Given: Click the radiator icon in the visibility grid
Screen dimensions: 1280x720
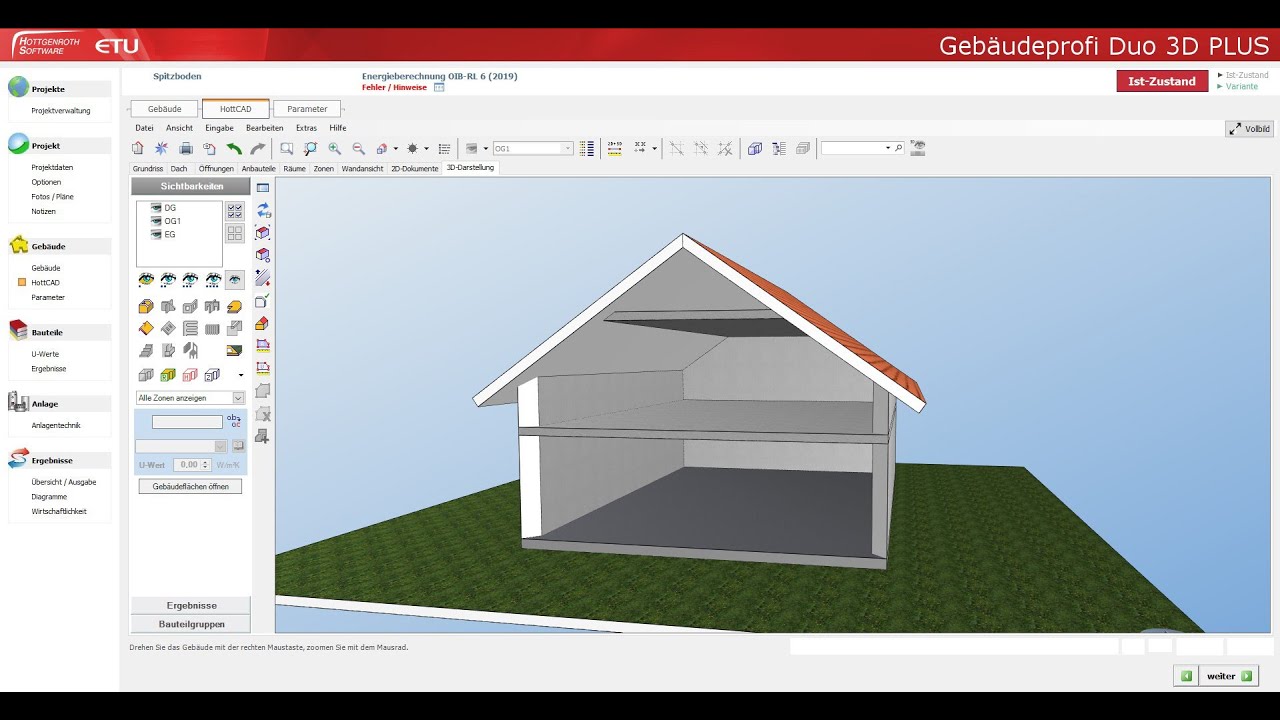Looking at the screenshot, I should tap(212, 328).
